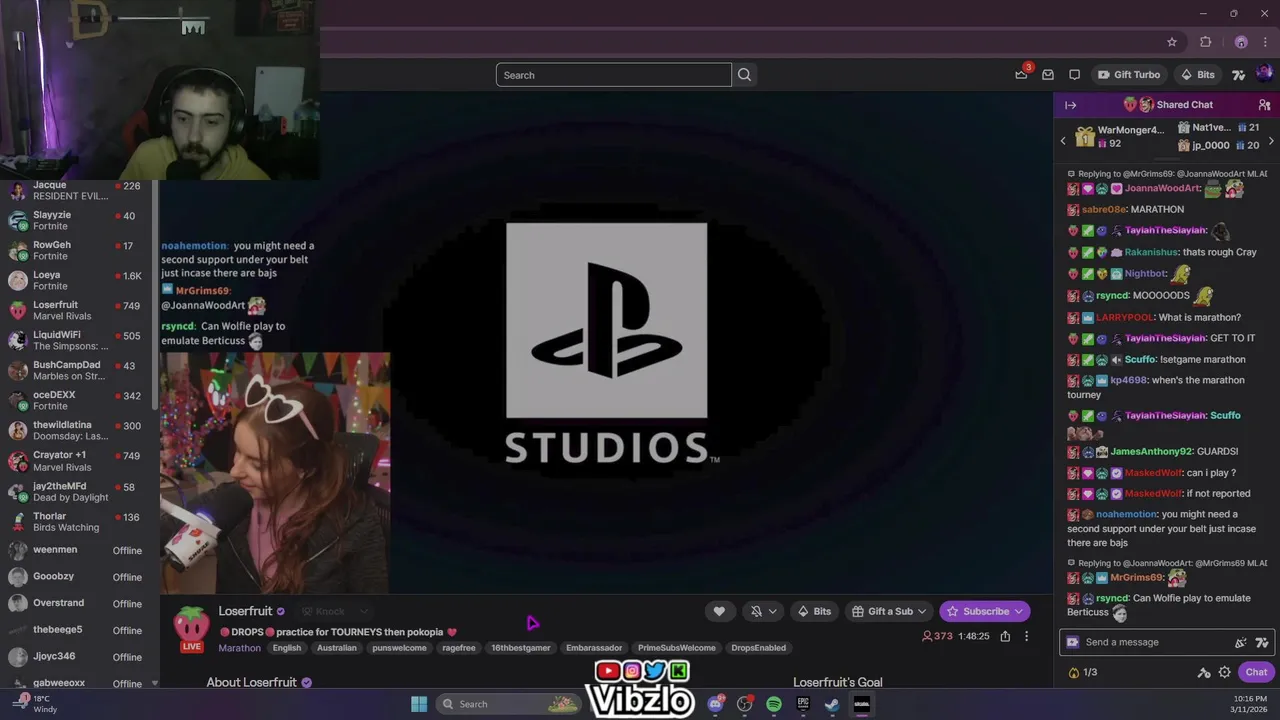Open Spotify from the taskbar
Image resolution: width=1280 pixels, height=720 pixels.
click(x=774, y=704)
